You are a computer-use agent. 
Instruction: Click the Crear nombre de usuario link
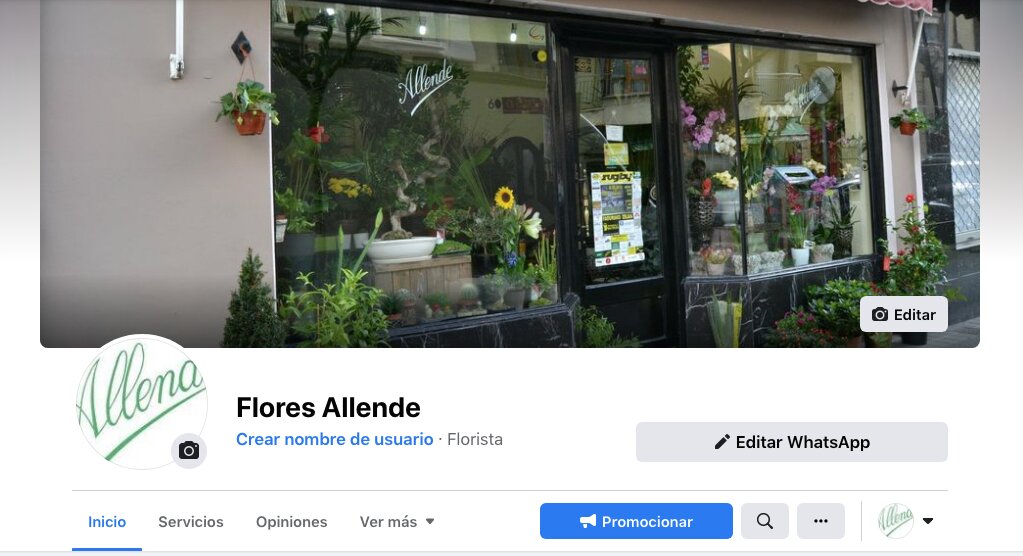[335, 439]
